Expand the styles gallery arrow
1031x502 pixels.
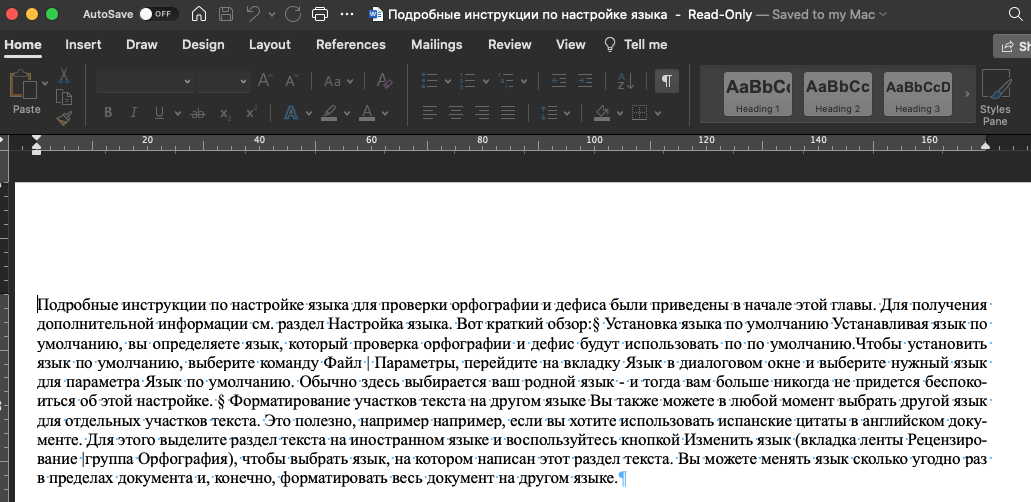(x=966, y=94)
